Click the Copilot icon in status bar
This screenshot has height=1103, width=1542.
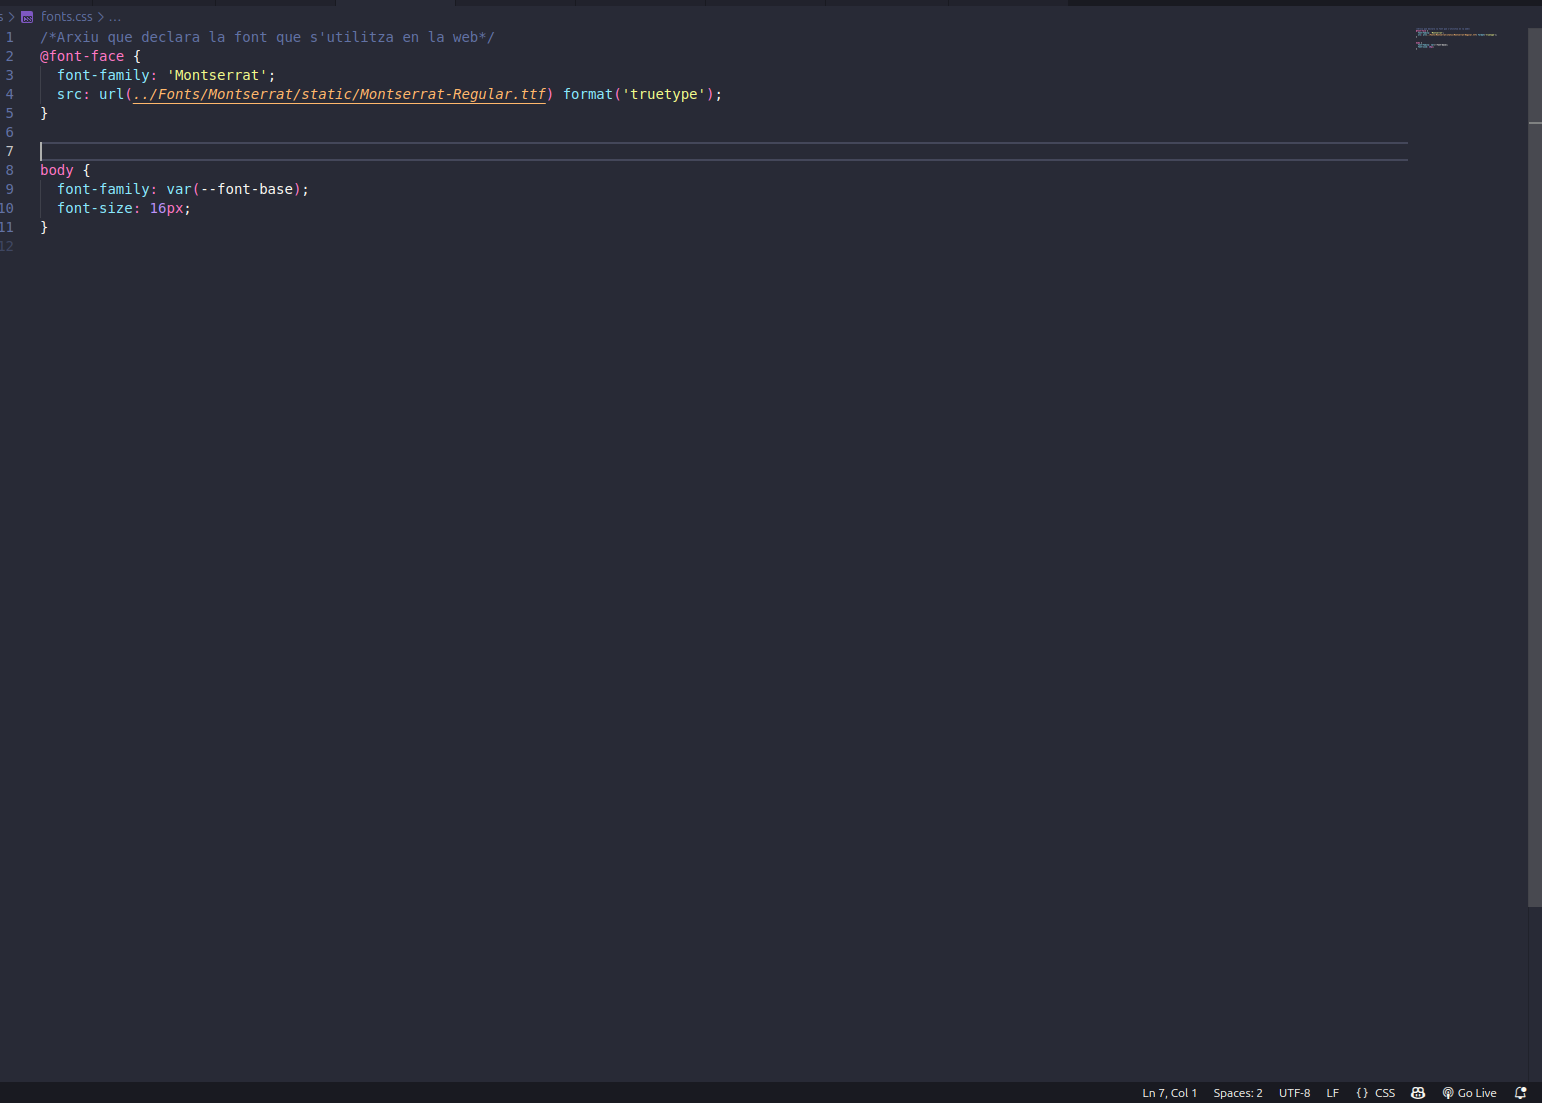click(1417, 1093)
